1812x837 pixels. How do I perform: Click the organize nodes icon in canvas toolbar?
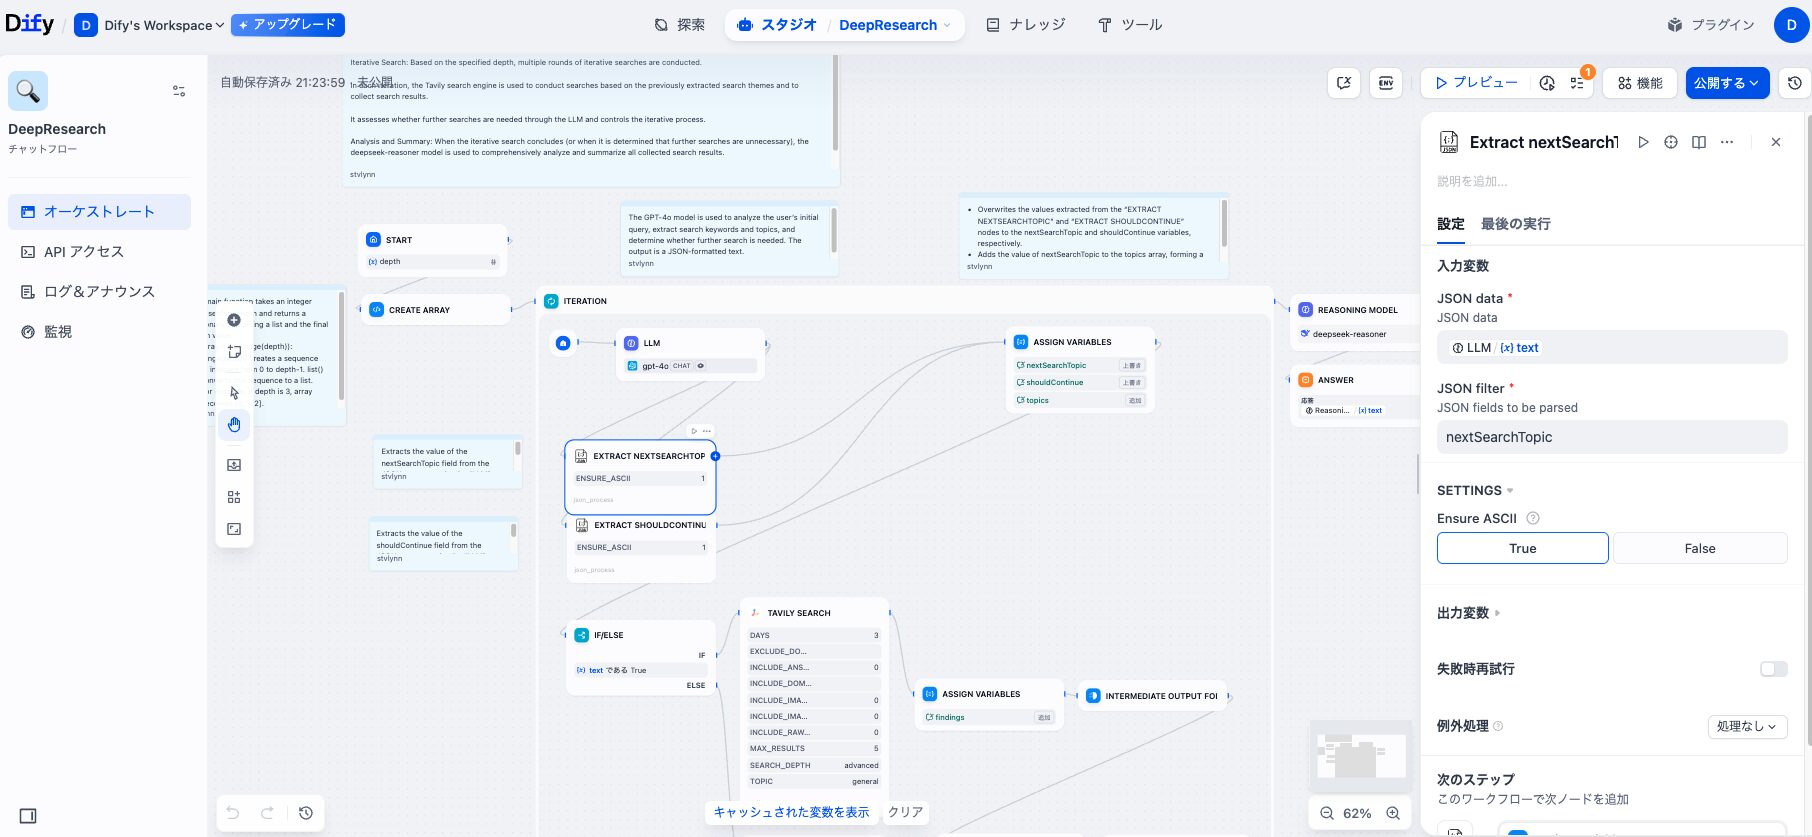click(234, 497)
